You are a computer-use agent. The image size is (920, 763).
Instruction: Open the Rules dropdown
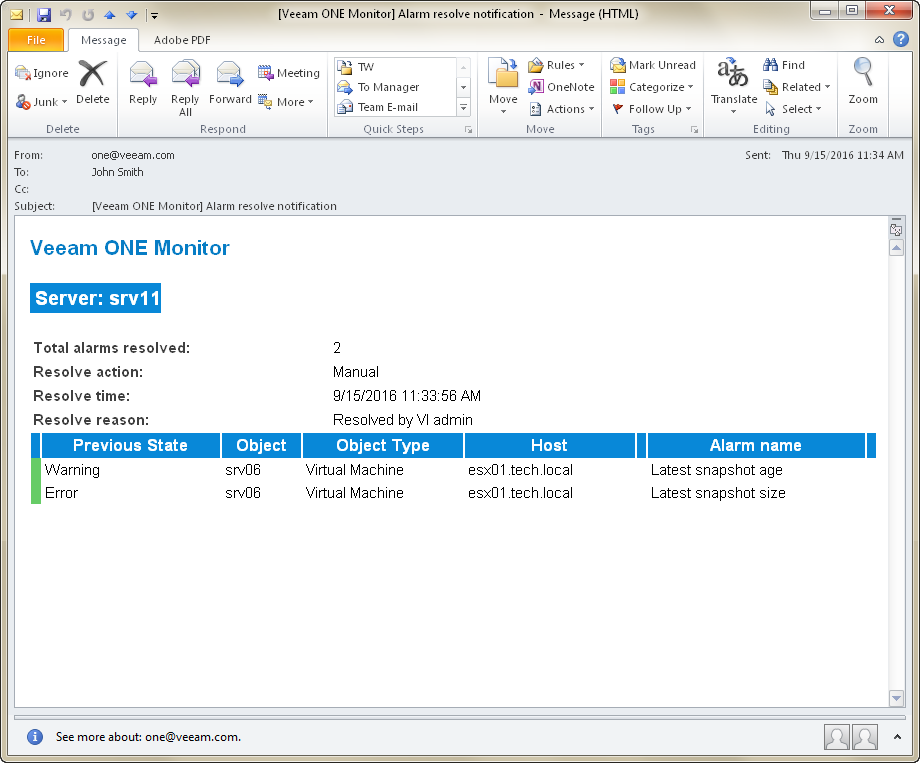pyautogui.click(x=556, y=65)
